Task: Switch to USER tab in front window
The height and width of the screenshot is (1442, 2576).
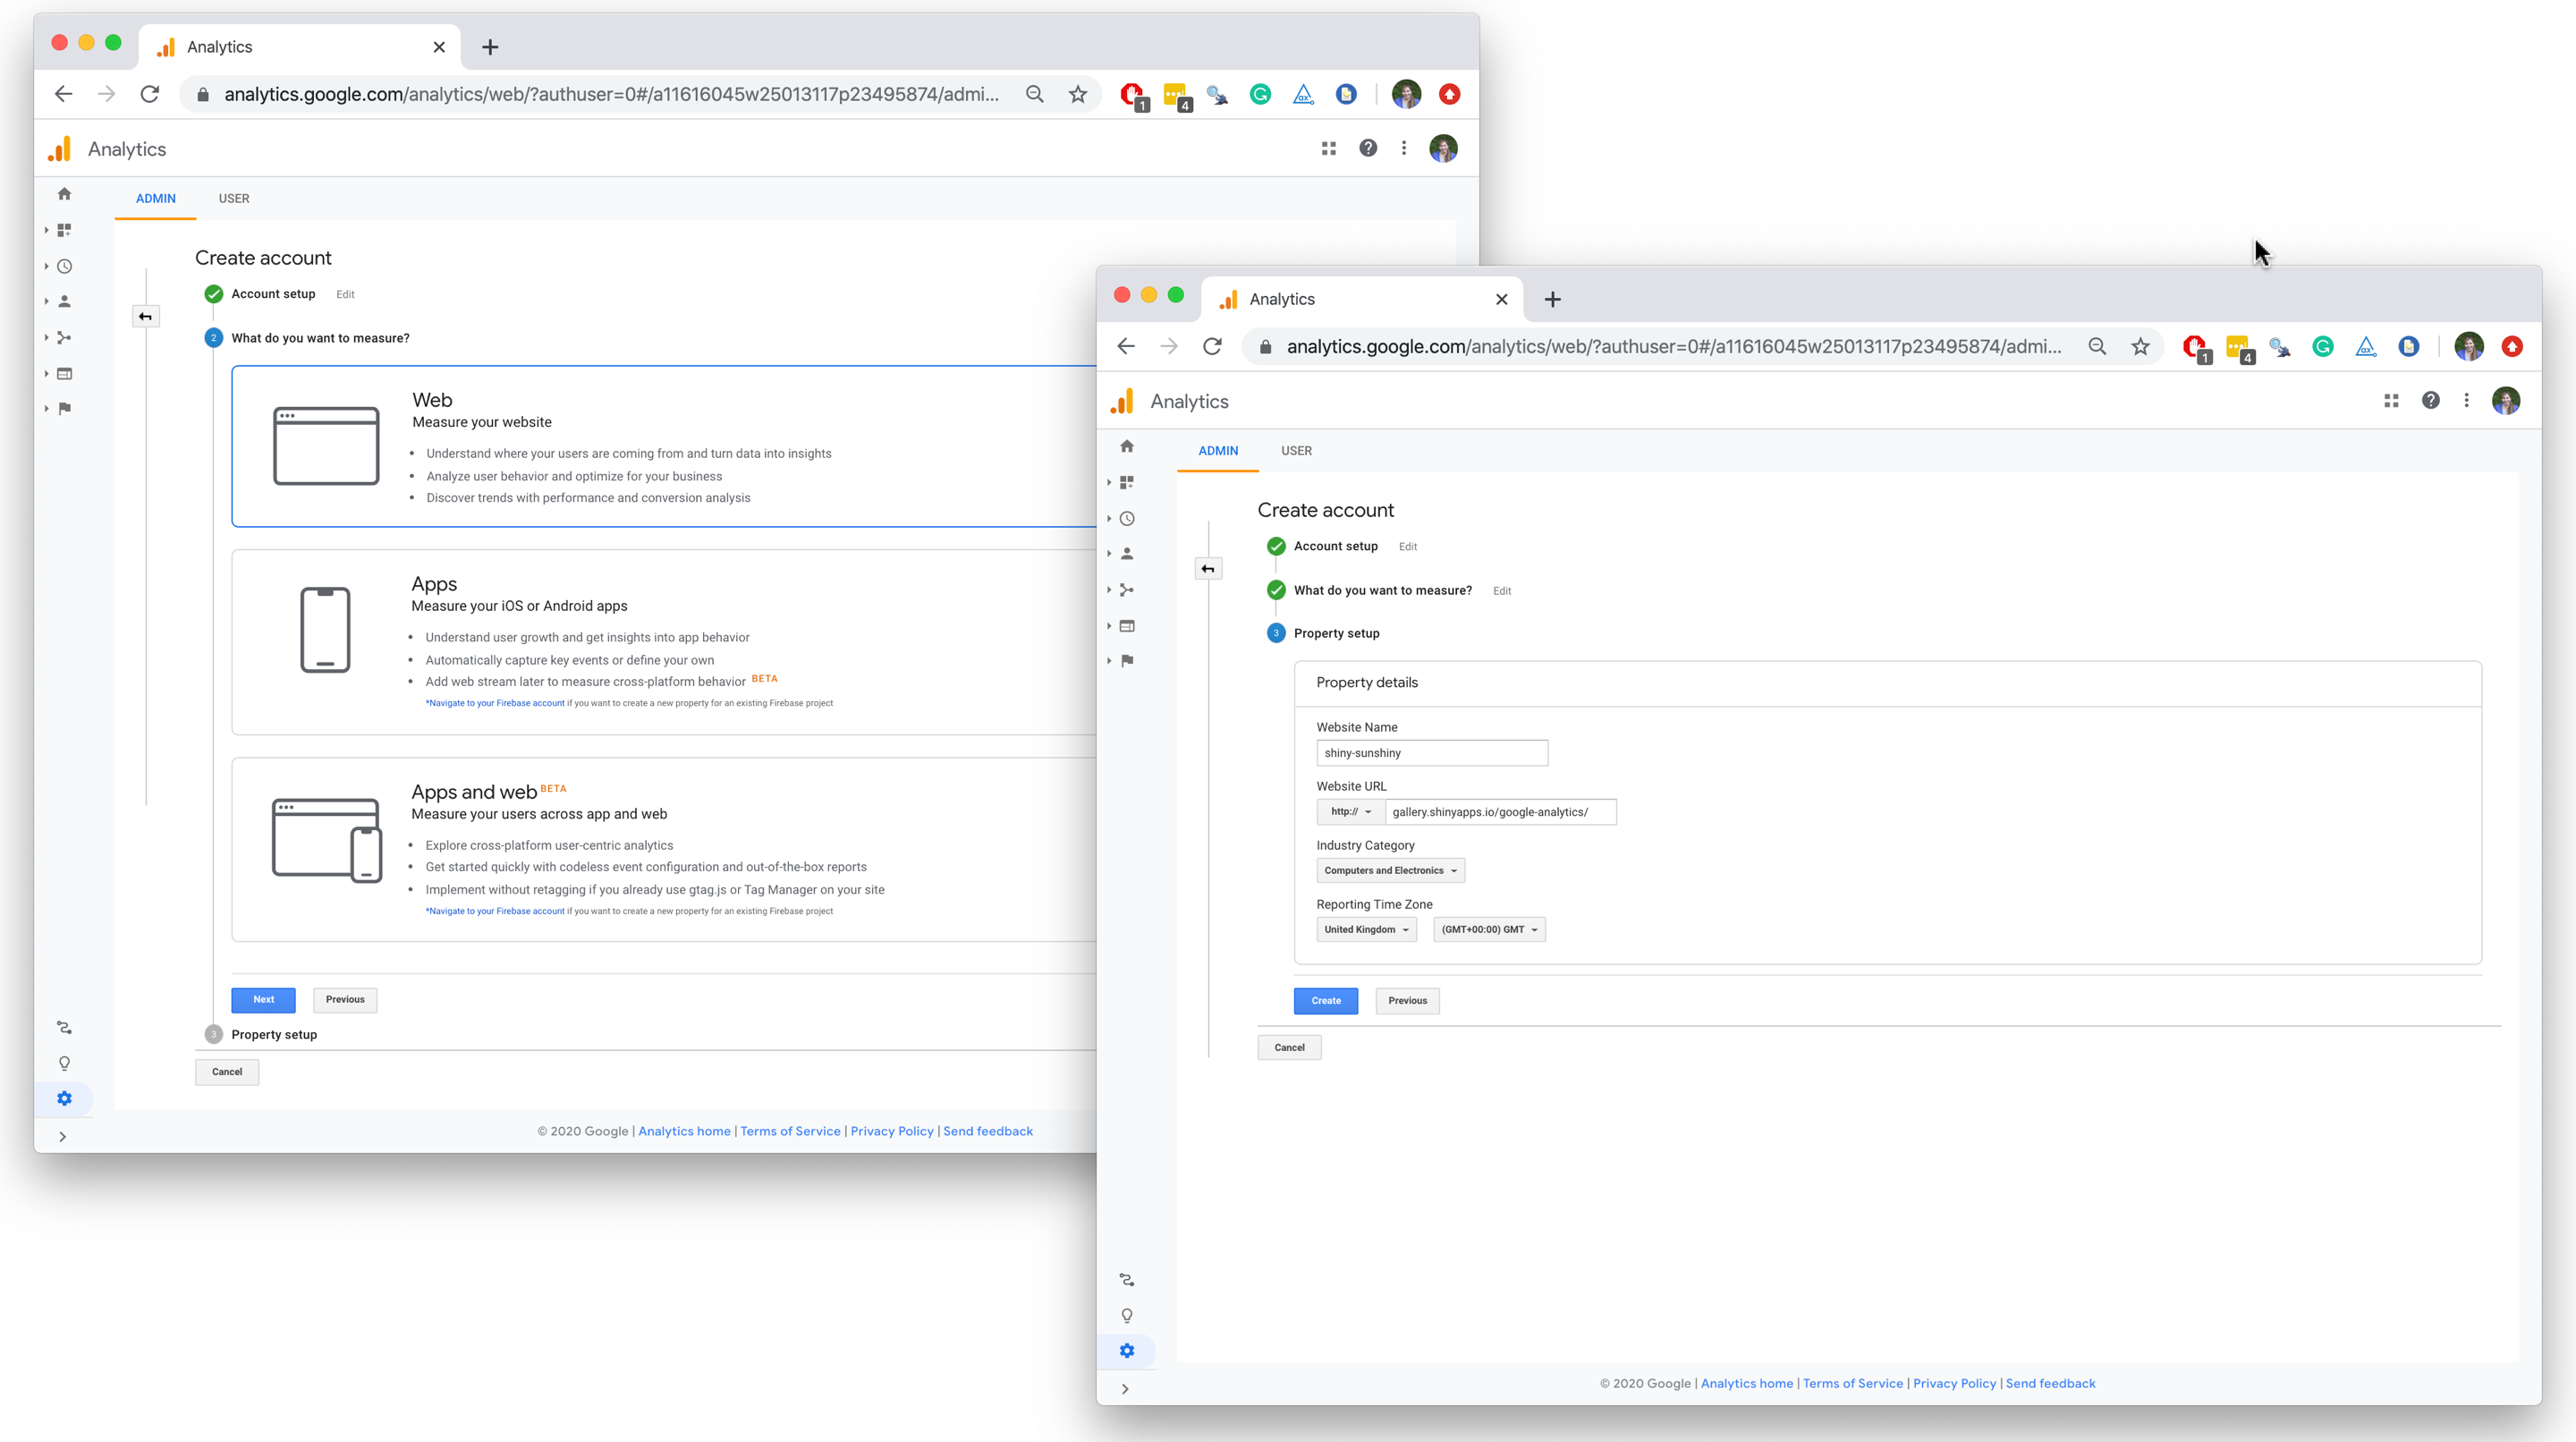Action: click(x=1296, y=451)
